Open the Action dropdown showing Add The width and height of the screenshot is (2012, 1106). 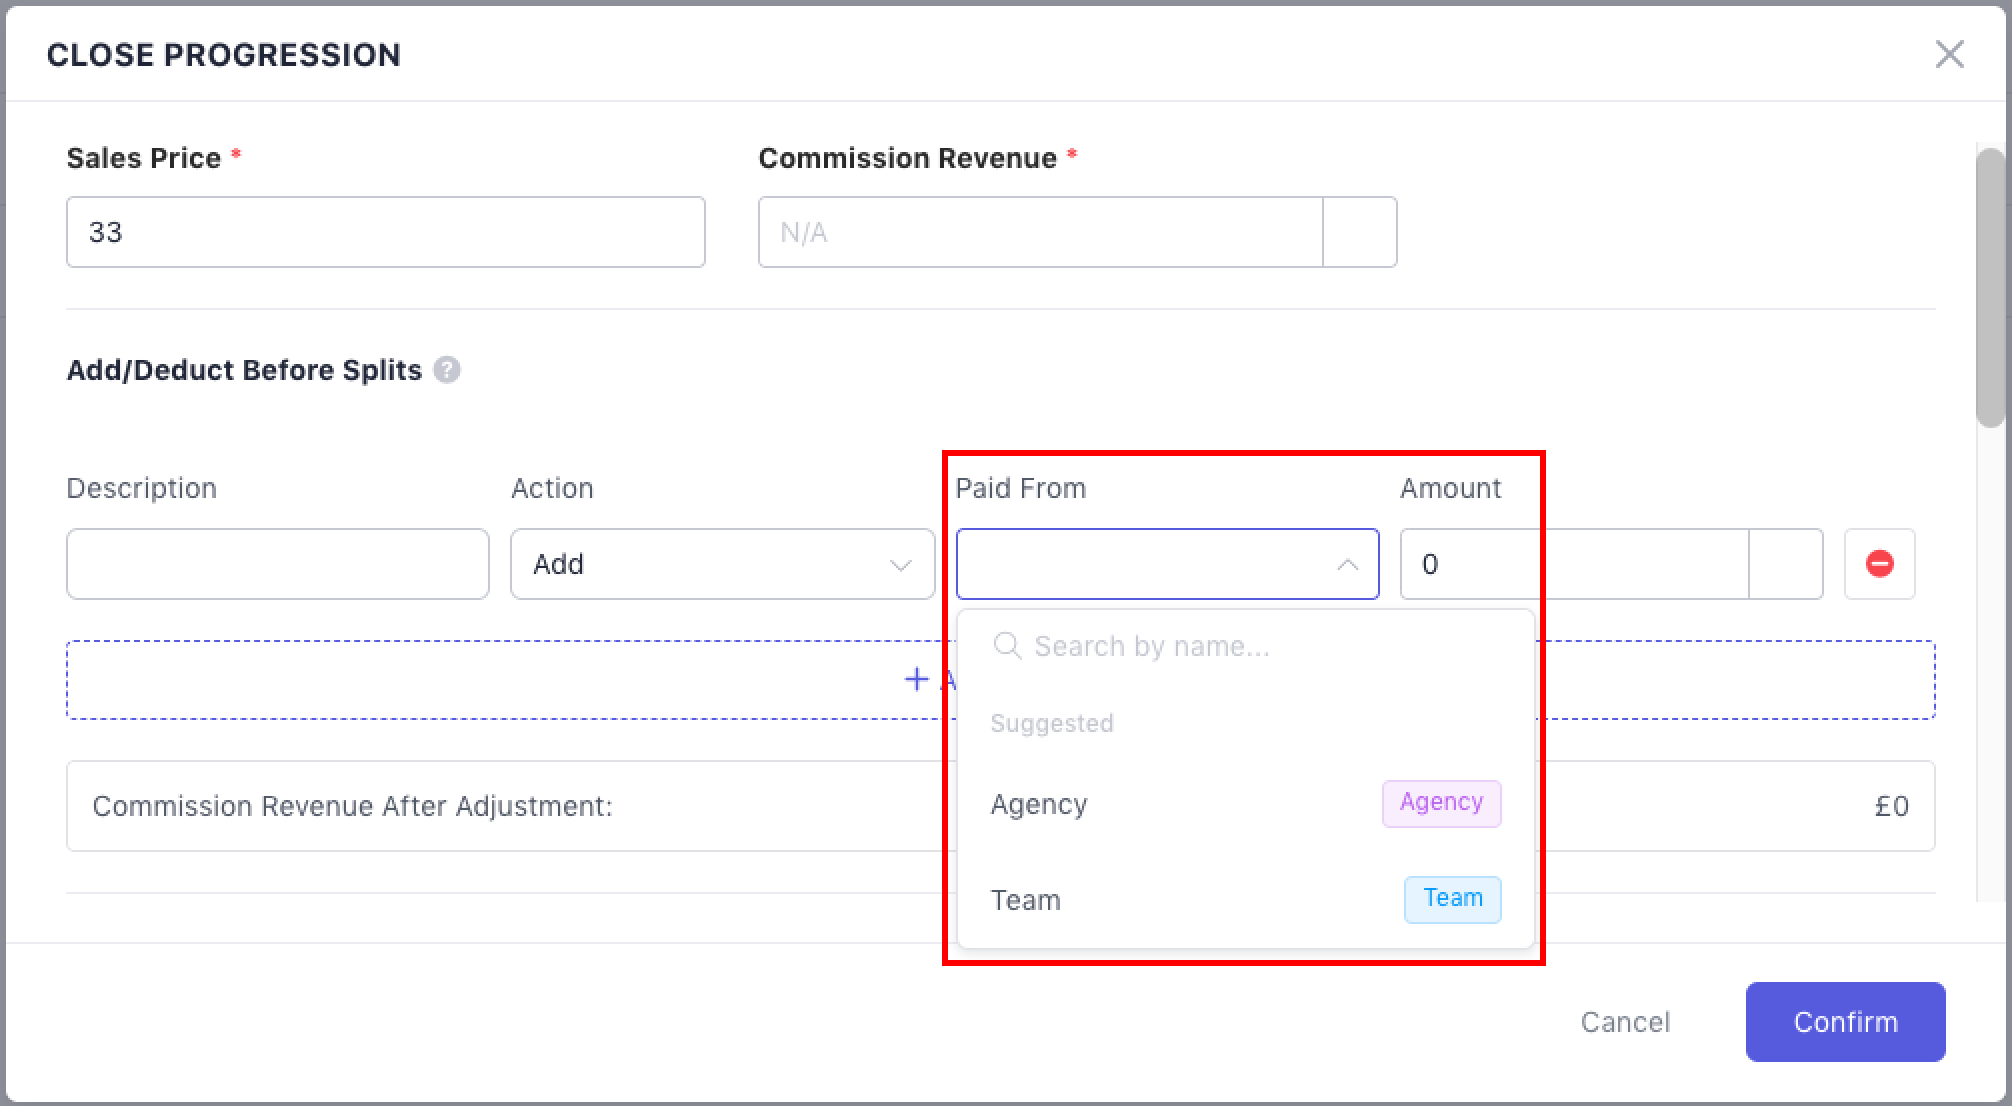tap(722, 564)
